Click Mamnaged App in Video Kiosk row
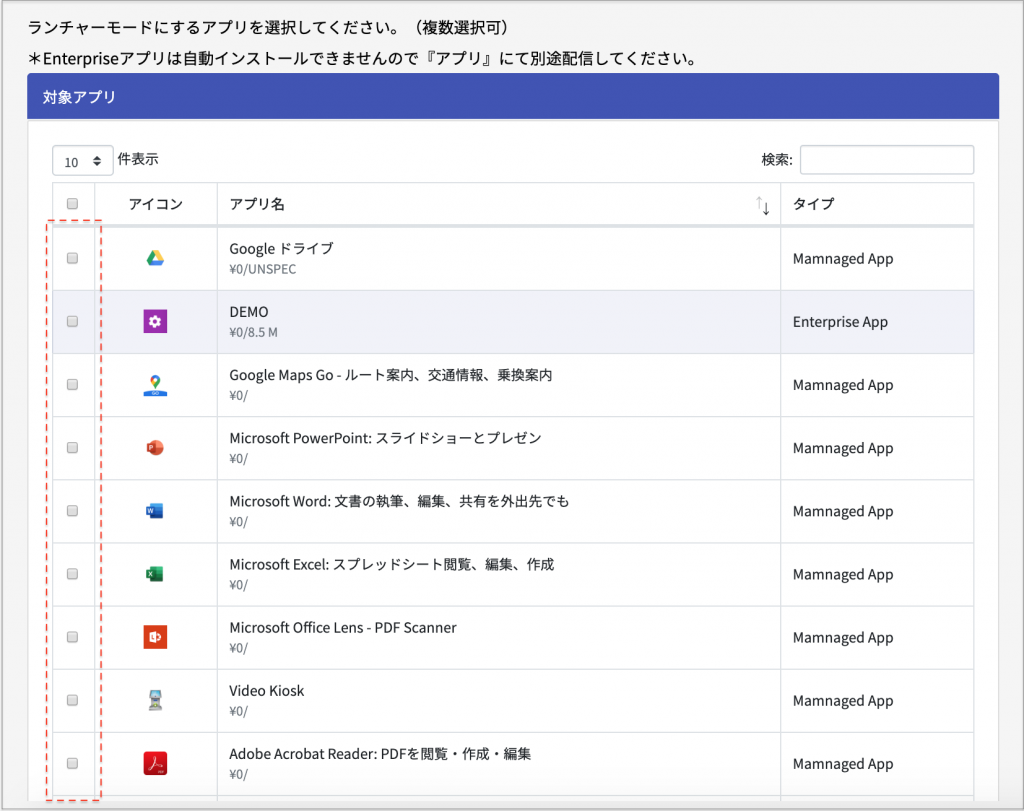 (x=842, y=701)
